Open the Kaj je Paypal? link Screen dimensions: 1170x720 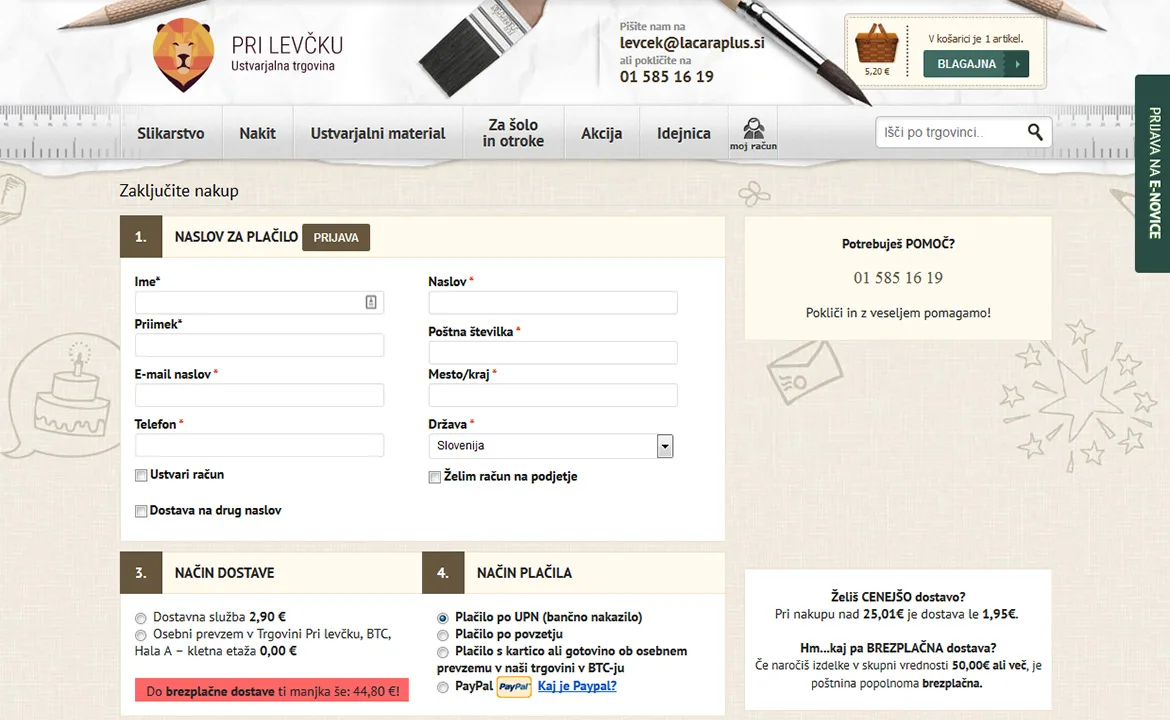(577, 686)
